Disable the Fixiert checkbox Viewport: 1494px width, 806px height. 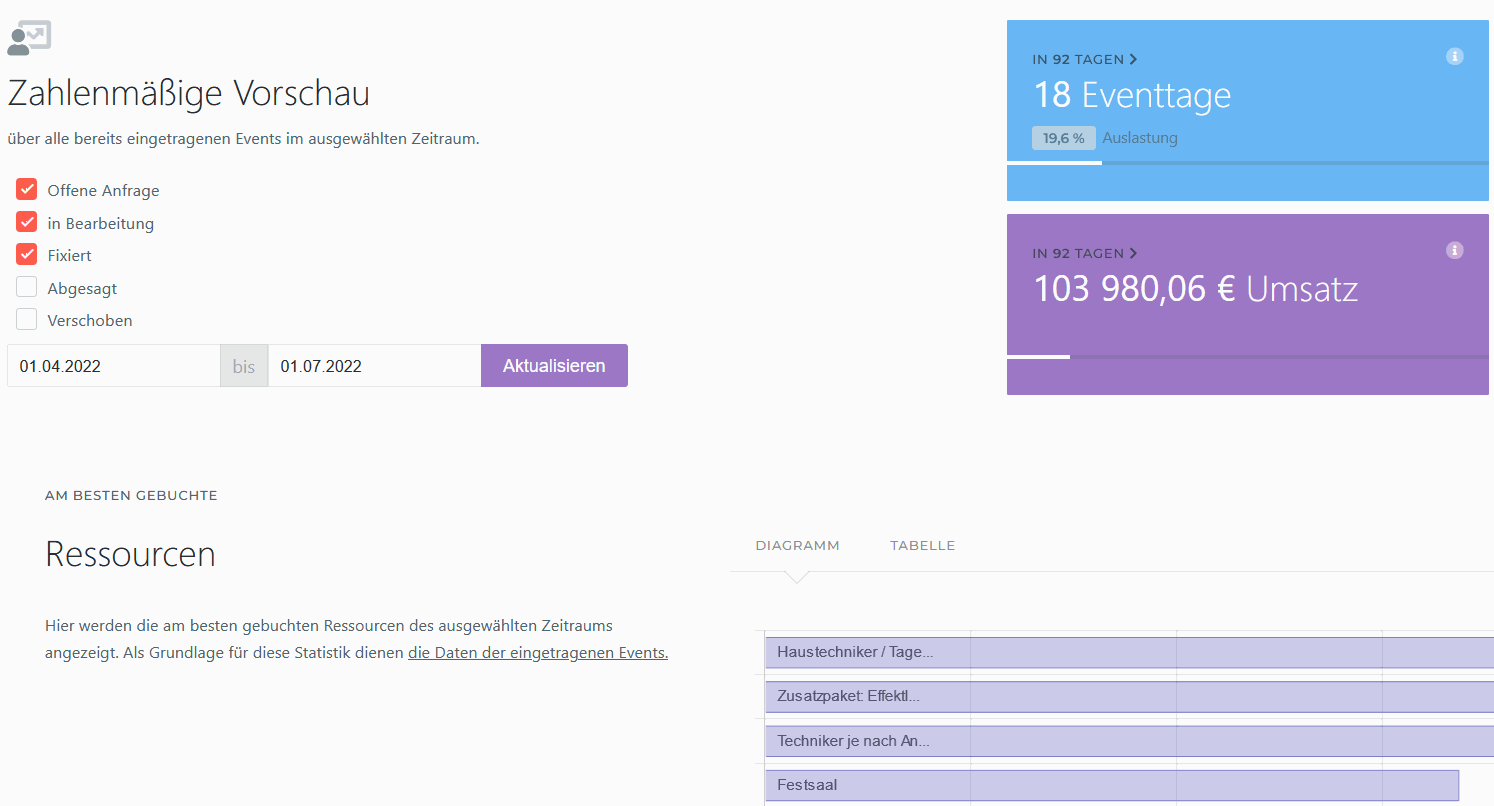(27, 254)
